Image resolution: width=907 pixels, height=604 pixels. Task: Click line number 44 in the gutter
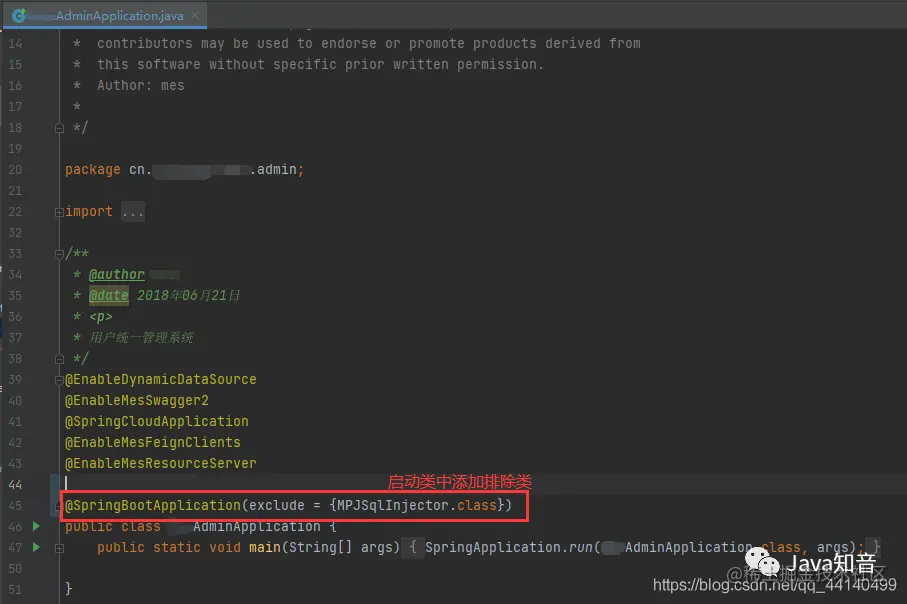[x=15, y=484]
